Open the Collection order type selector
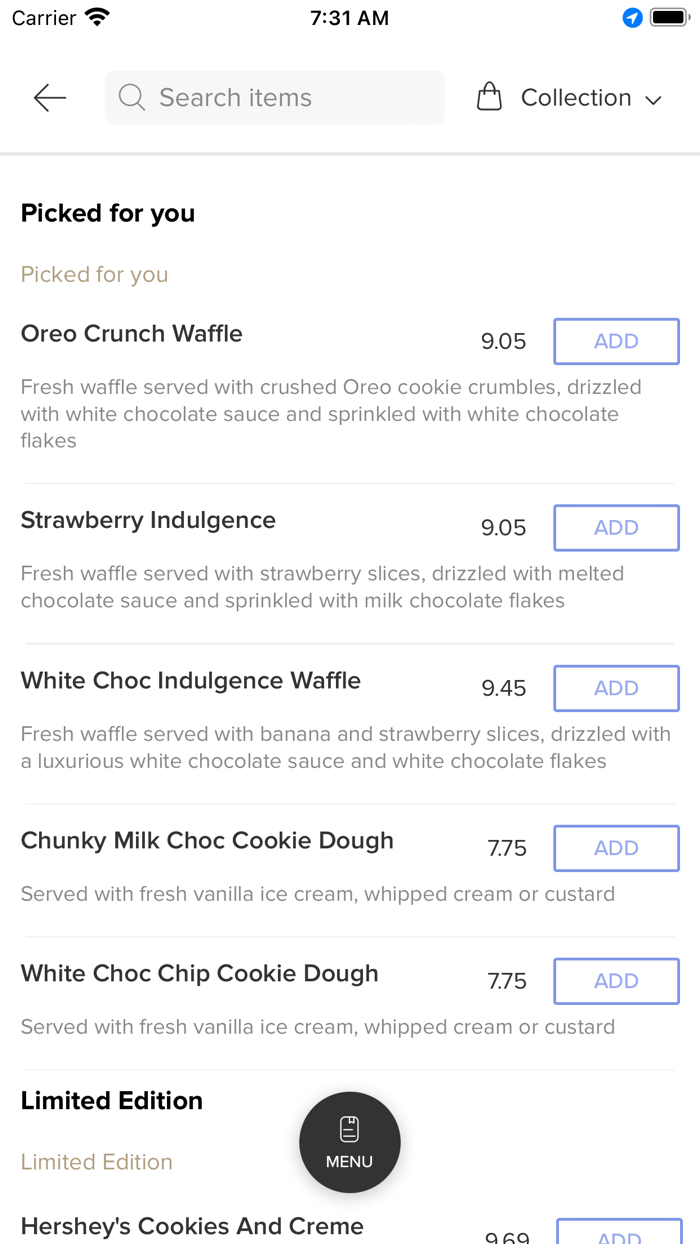This screenshot has width=700, height=1244. pyautogui.click(x=576, y=97)
